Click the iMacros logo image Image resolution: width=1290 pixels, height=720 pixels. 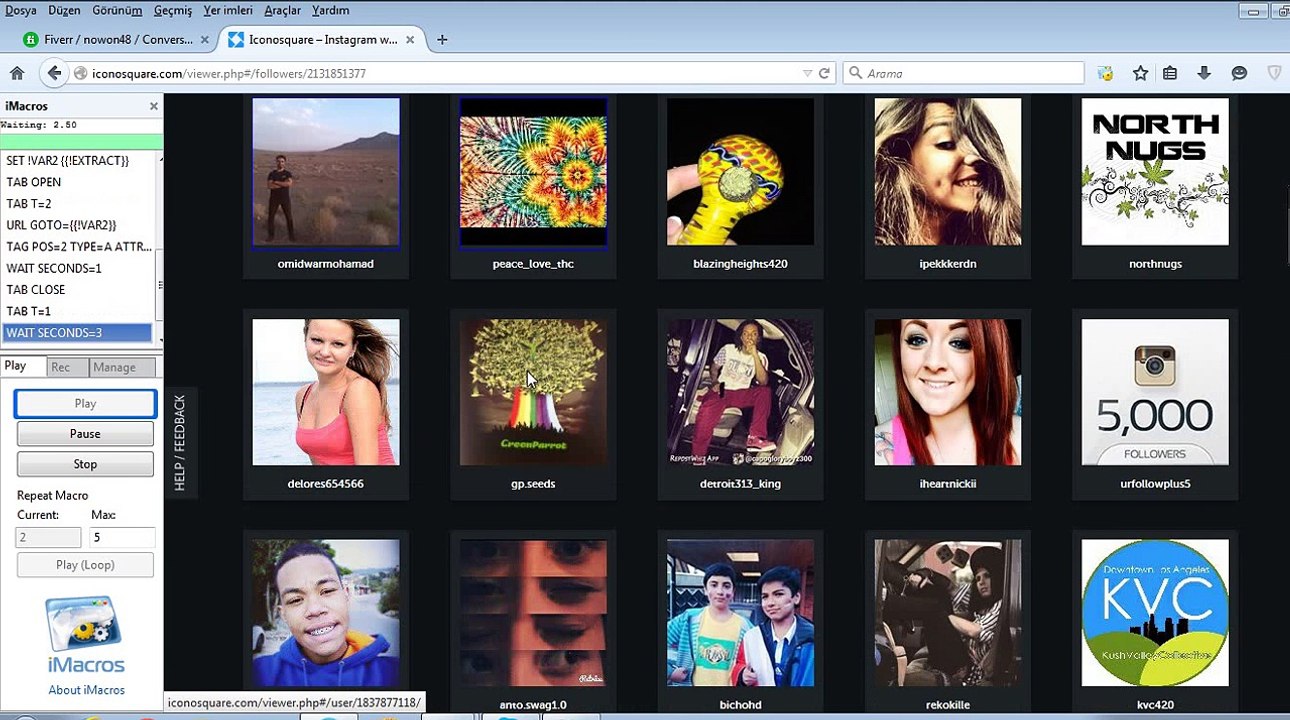85,635
